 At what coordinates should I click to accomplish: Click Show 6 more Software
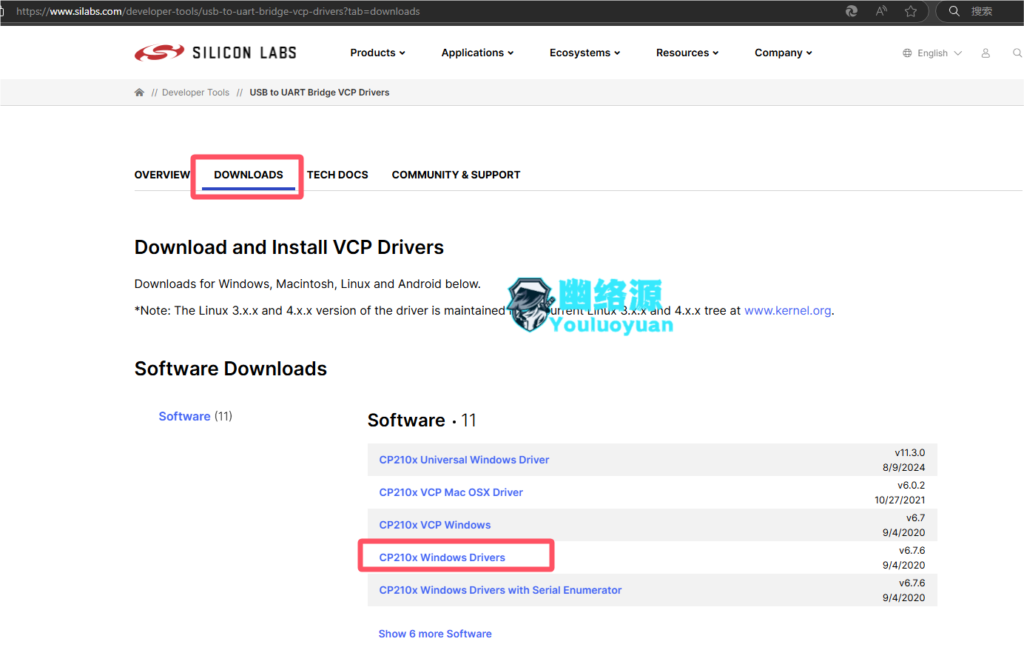click(x=435, y=634)
